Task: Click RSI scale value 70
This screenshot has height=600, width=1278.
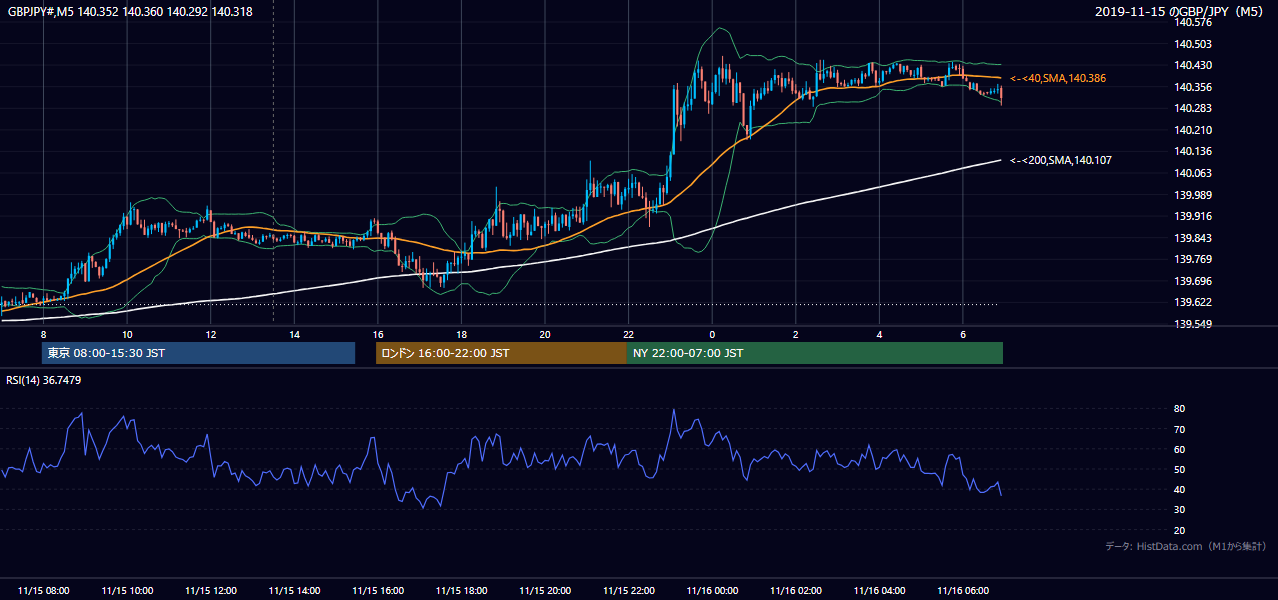Action: [x=1180, y=429]
